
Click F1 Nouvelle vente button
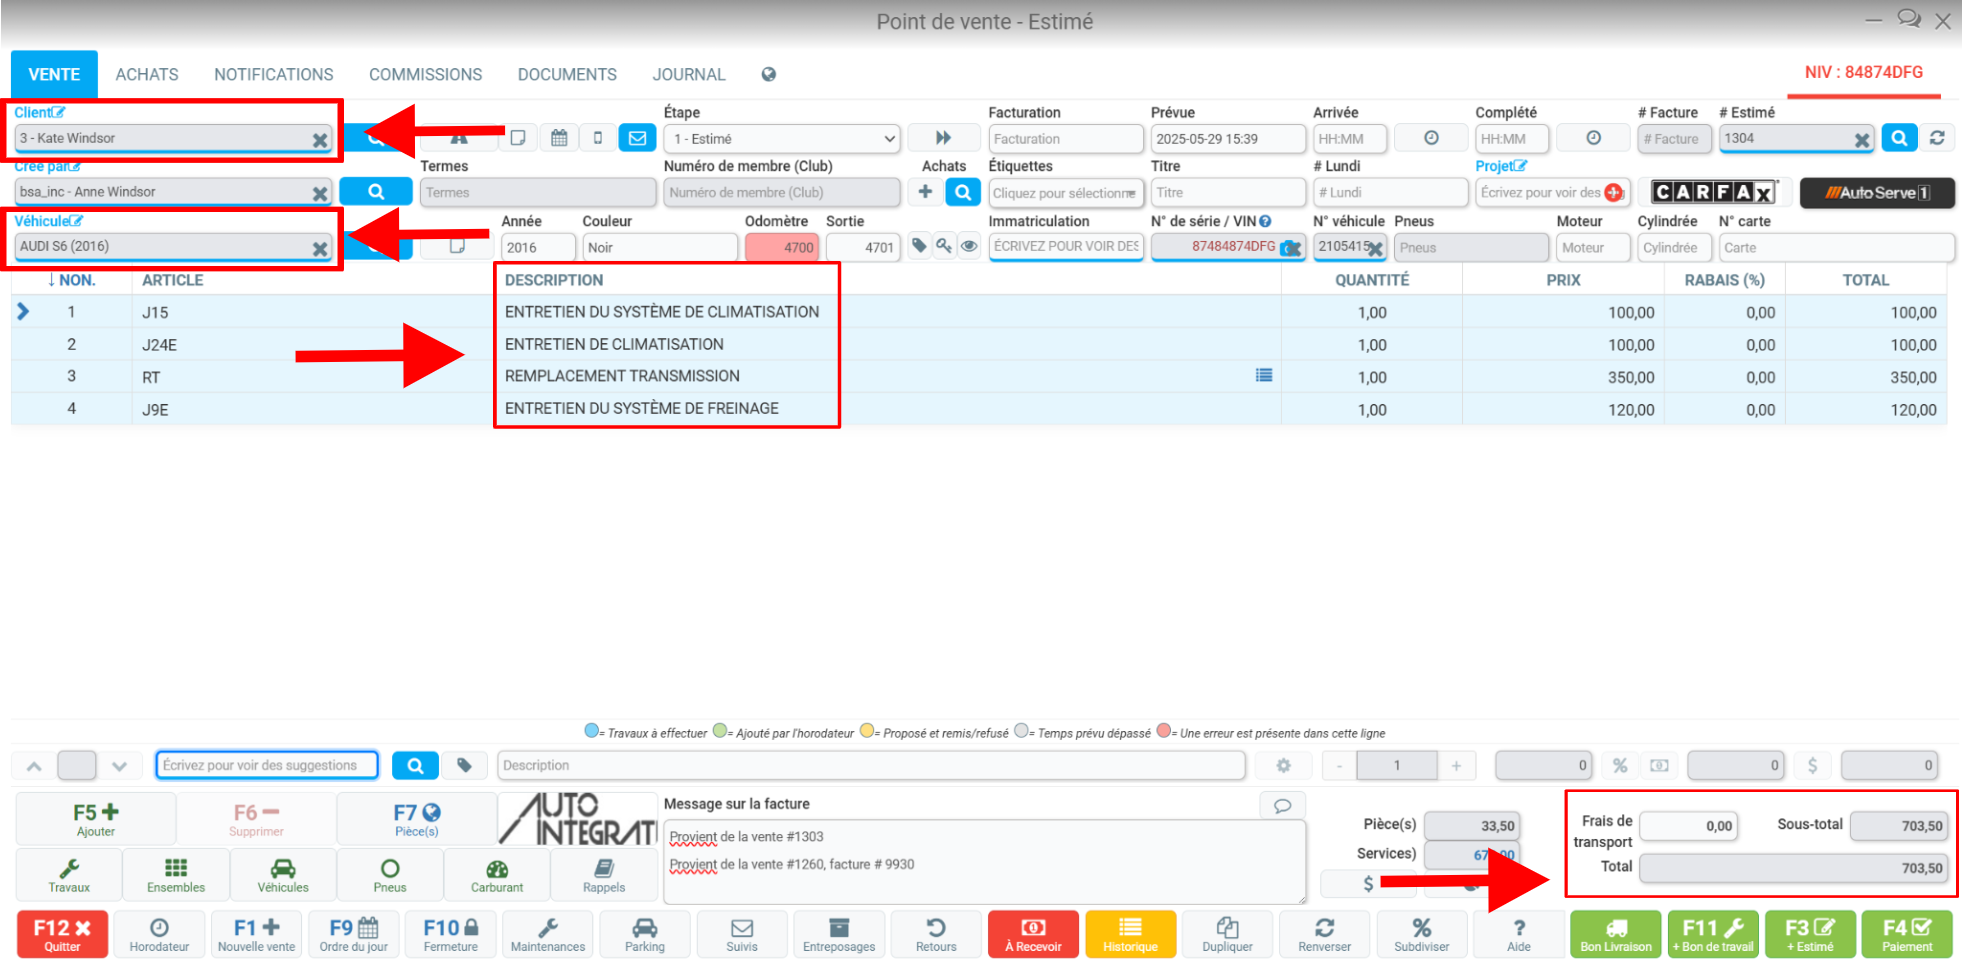pyautogui.click(x=257, y=935)
